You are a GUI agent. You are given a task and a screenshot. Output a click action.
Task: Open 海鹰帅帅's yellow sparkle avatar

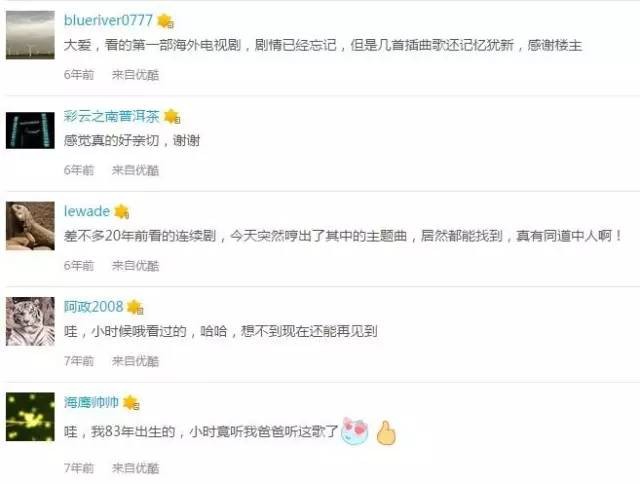[30, 417]
